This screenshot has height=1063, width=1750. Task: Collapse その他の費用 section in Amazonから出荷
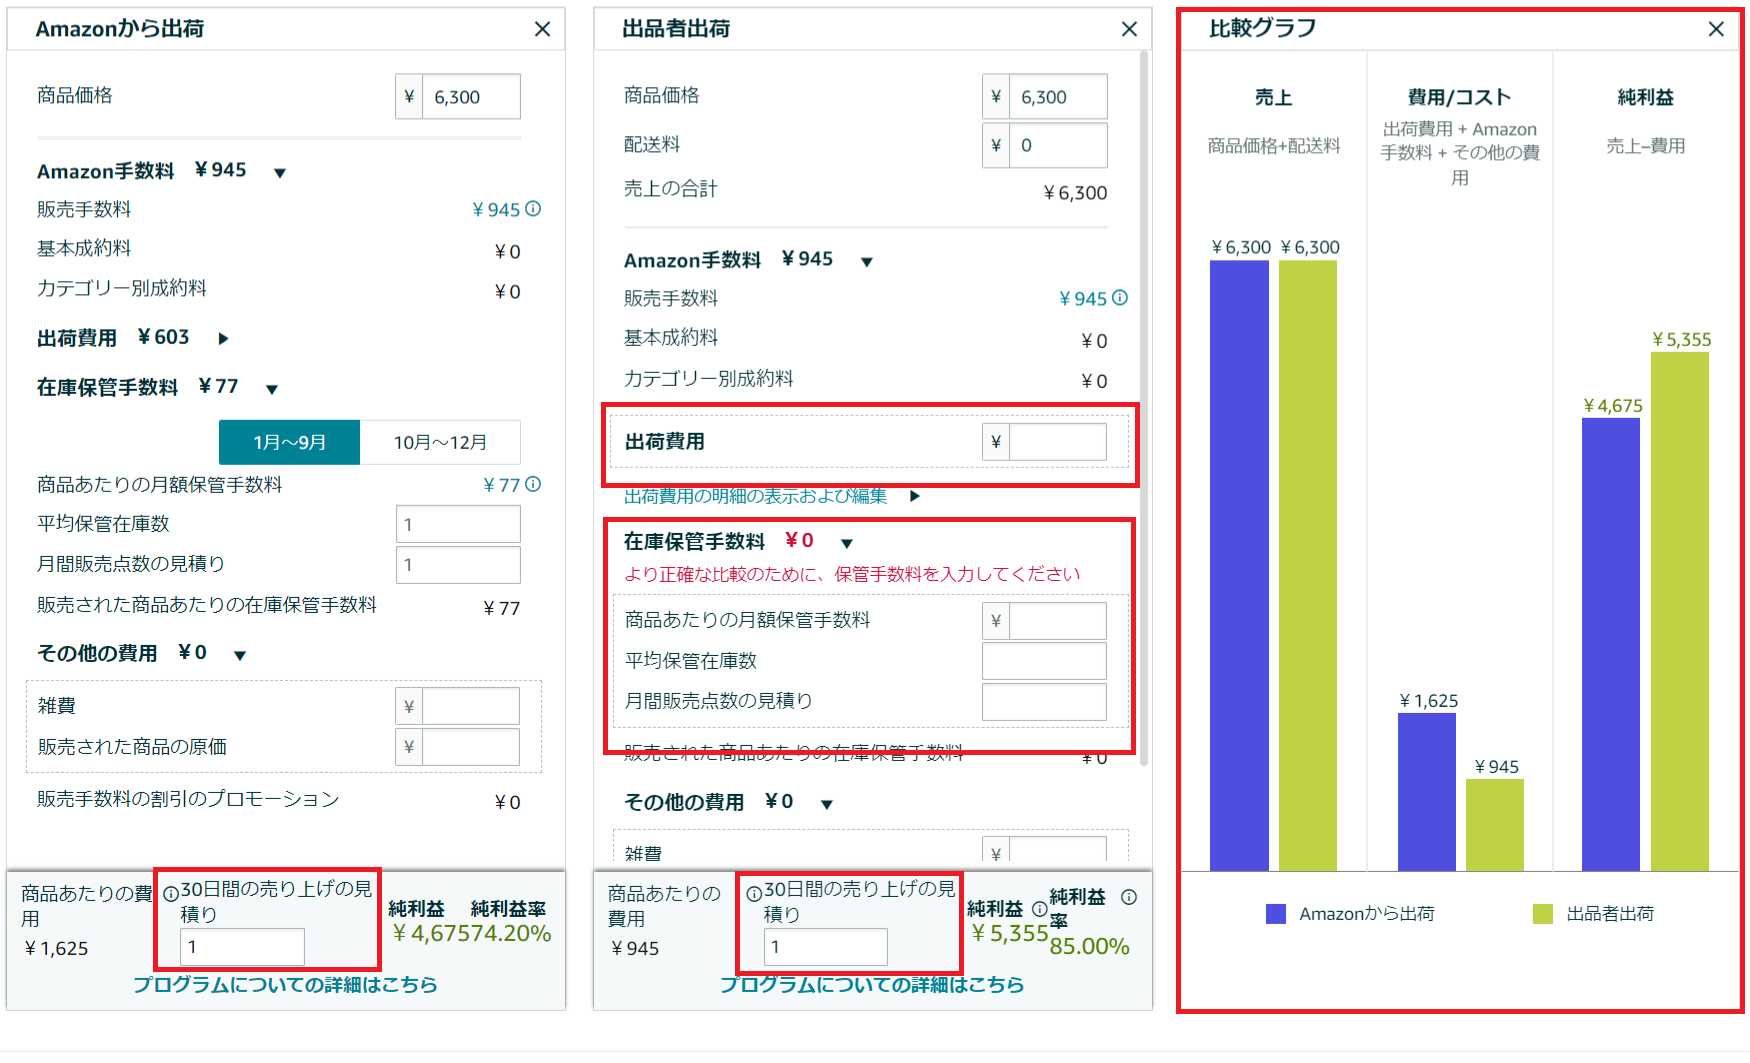tap(240, 656)
